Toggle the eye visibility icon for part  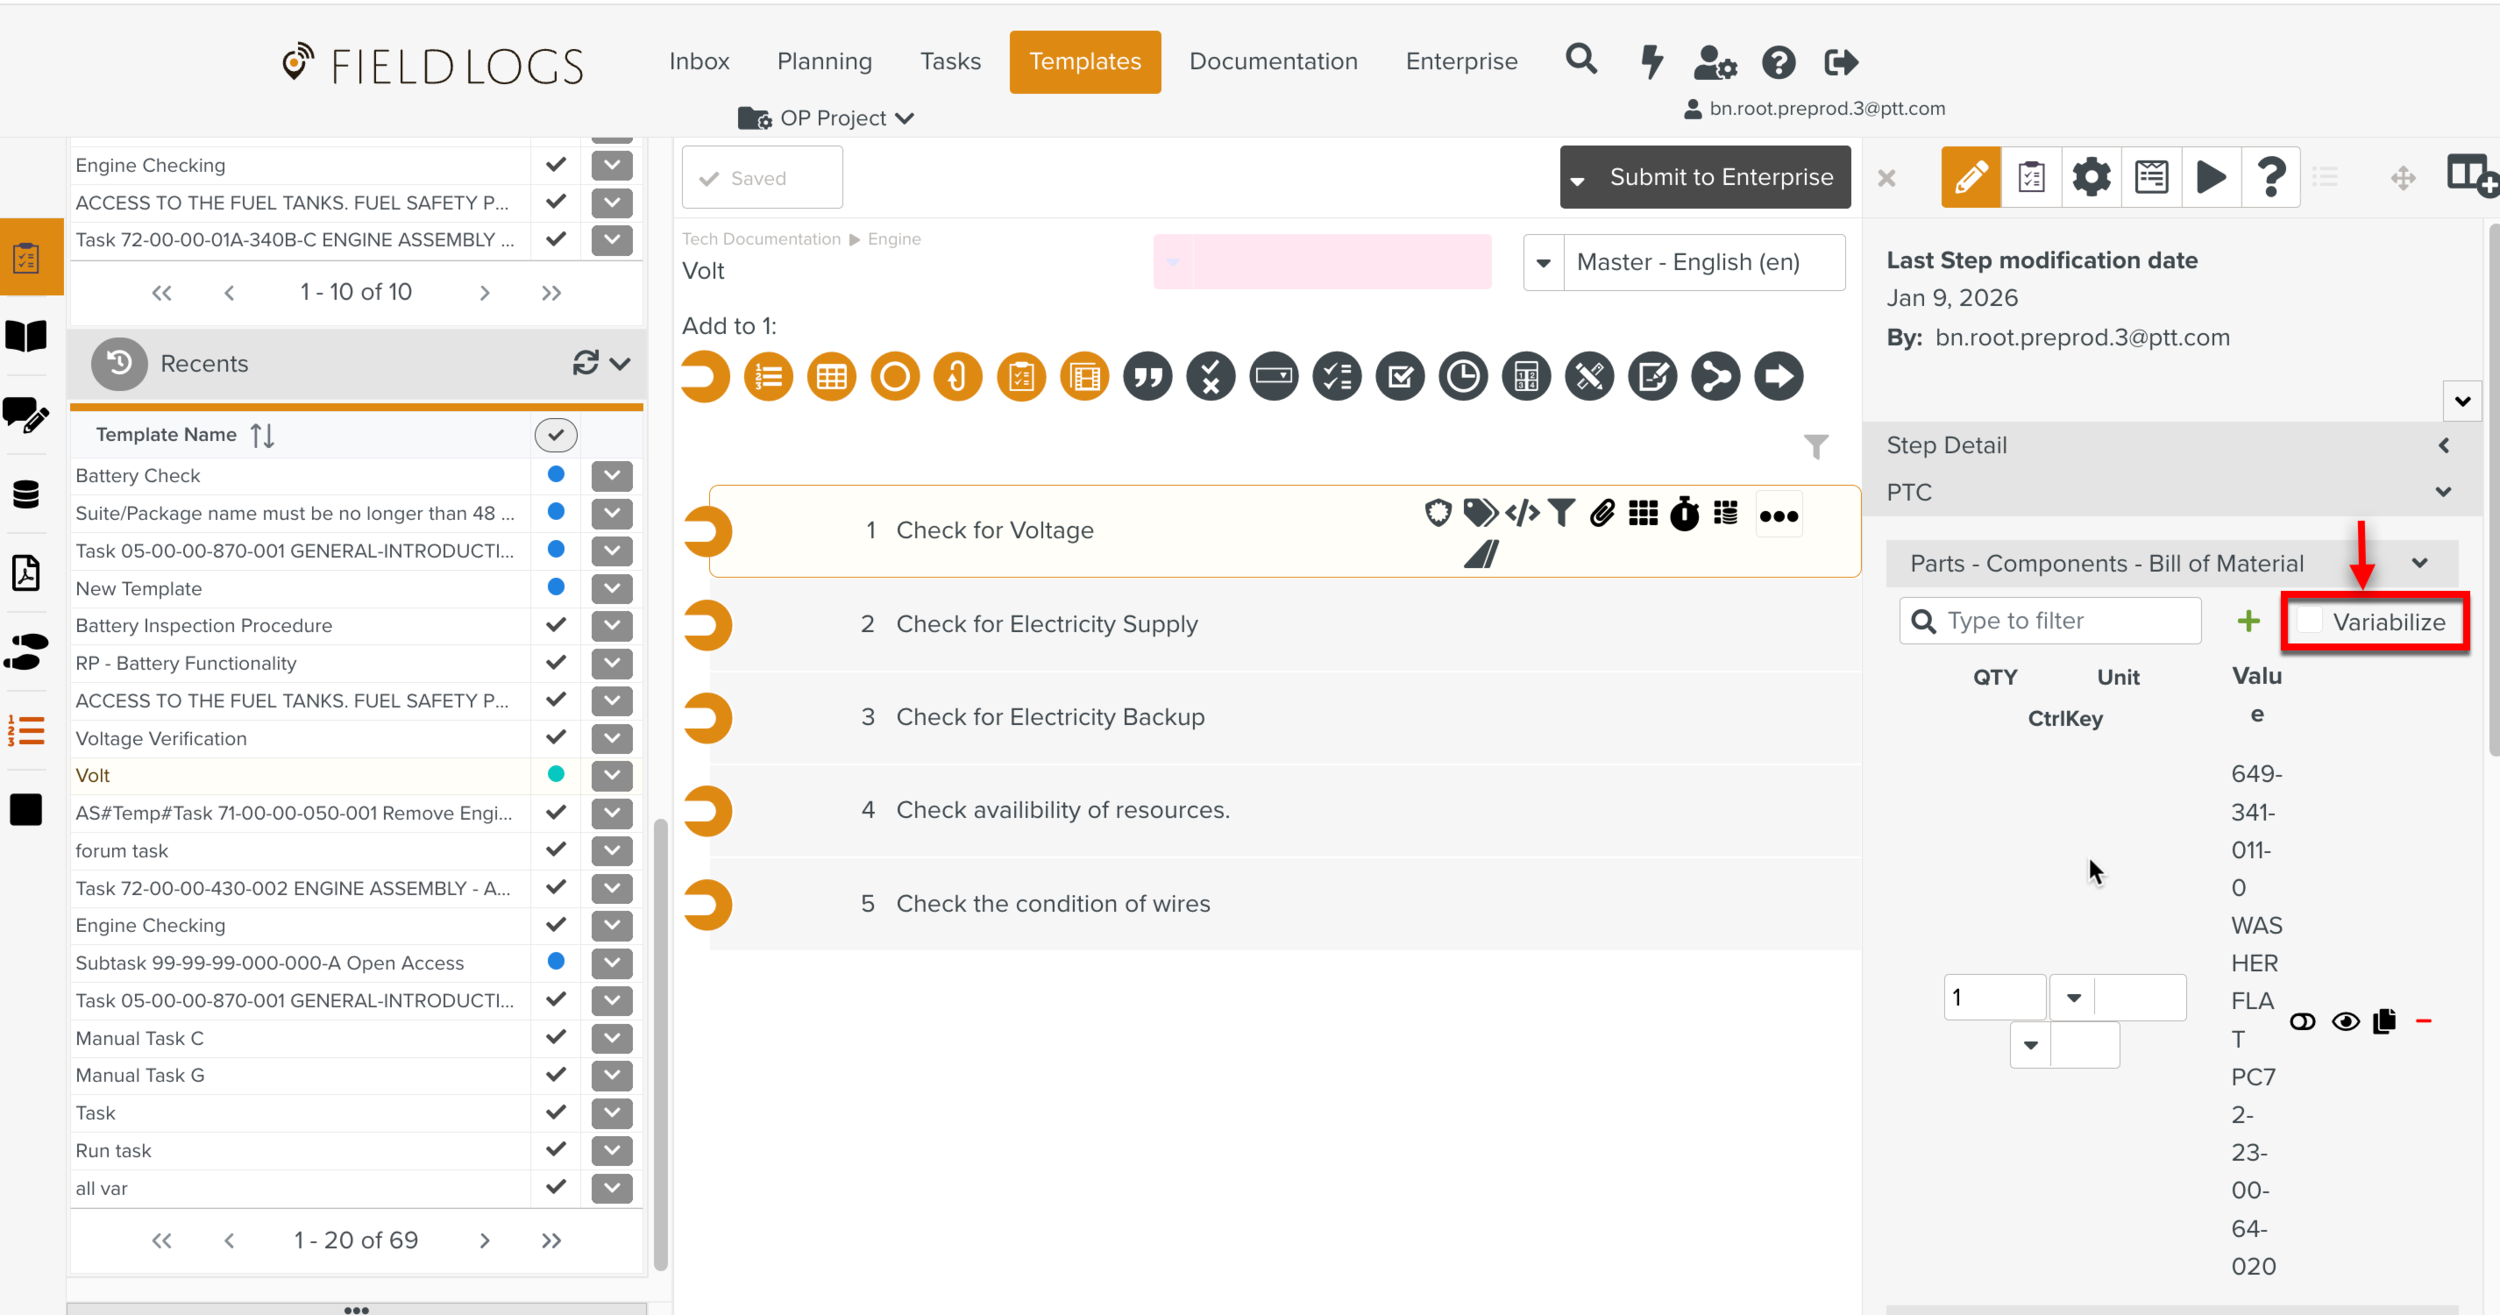pyautogui.click(x=2345, y=1021)
